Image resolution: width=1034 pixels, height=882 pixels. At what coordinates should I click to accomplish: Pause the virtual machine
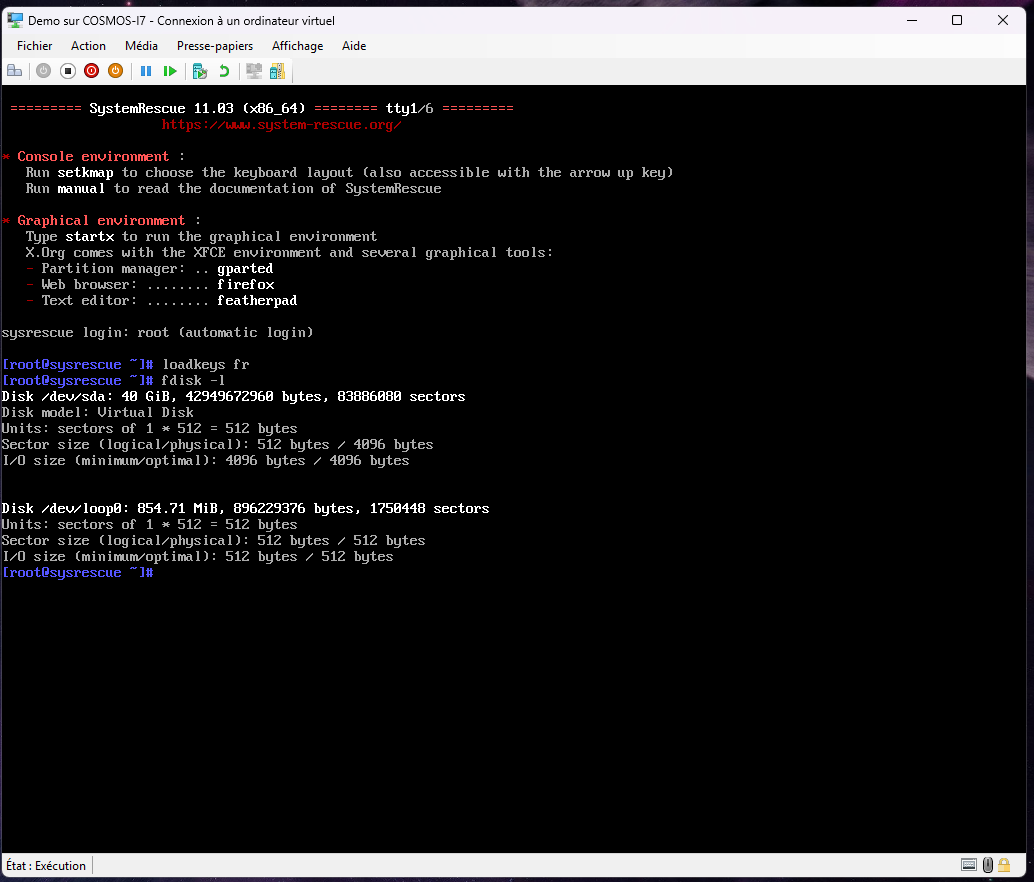coord(146,71)
